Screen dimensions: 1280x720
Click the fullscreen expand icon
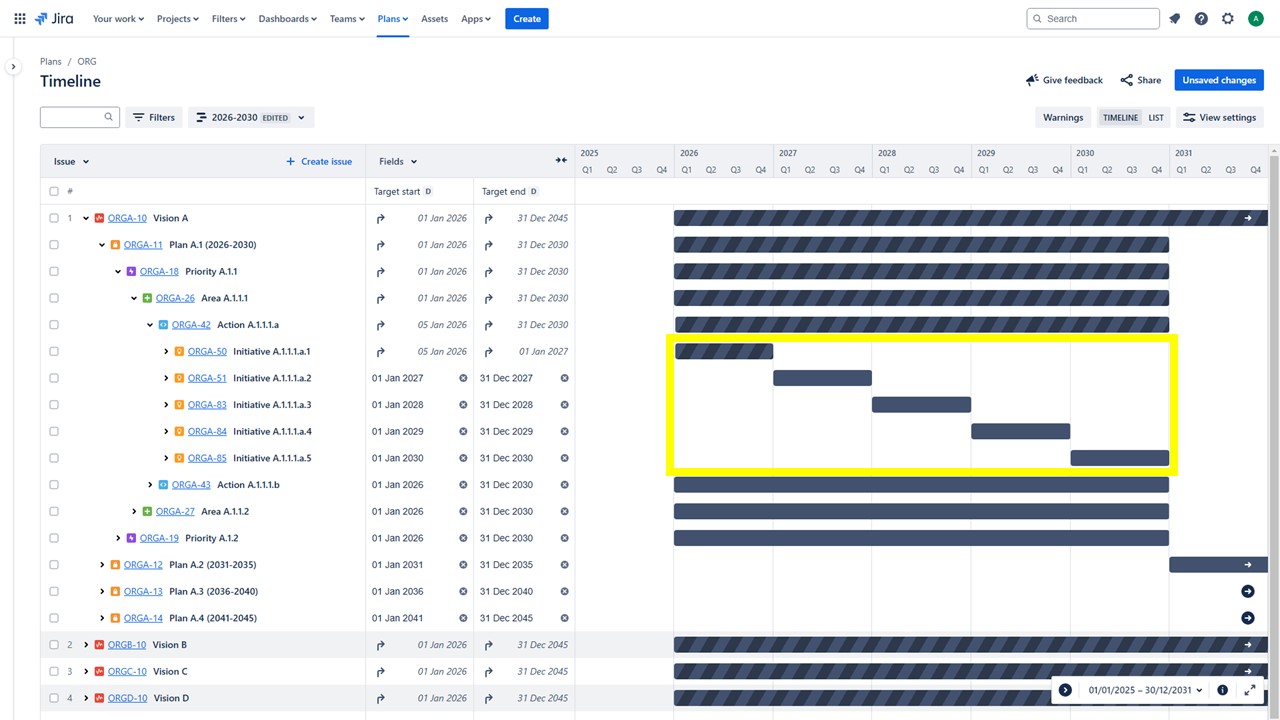click(x=1250, y=690)
